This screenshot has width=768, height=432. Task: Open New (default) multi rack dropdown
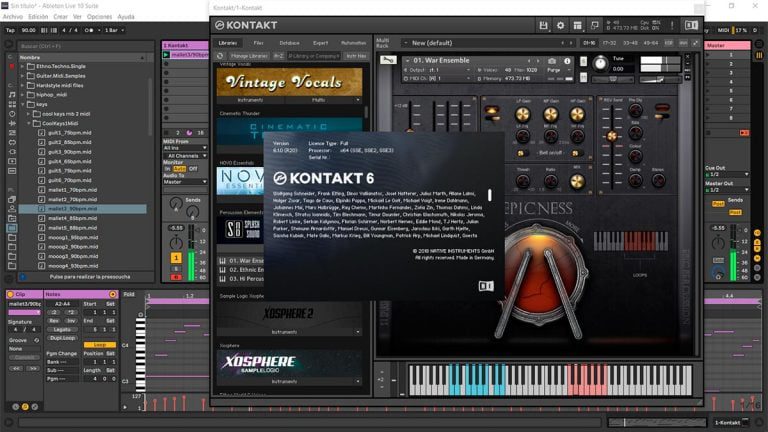[x=487, y=43]
